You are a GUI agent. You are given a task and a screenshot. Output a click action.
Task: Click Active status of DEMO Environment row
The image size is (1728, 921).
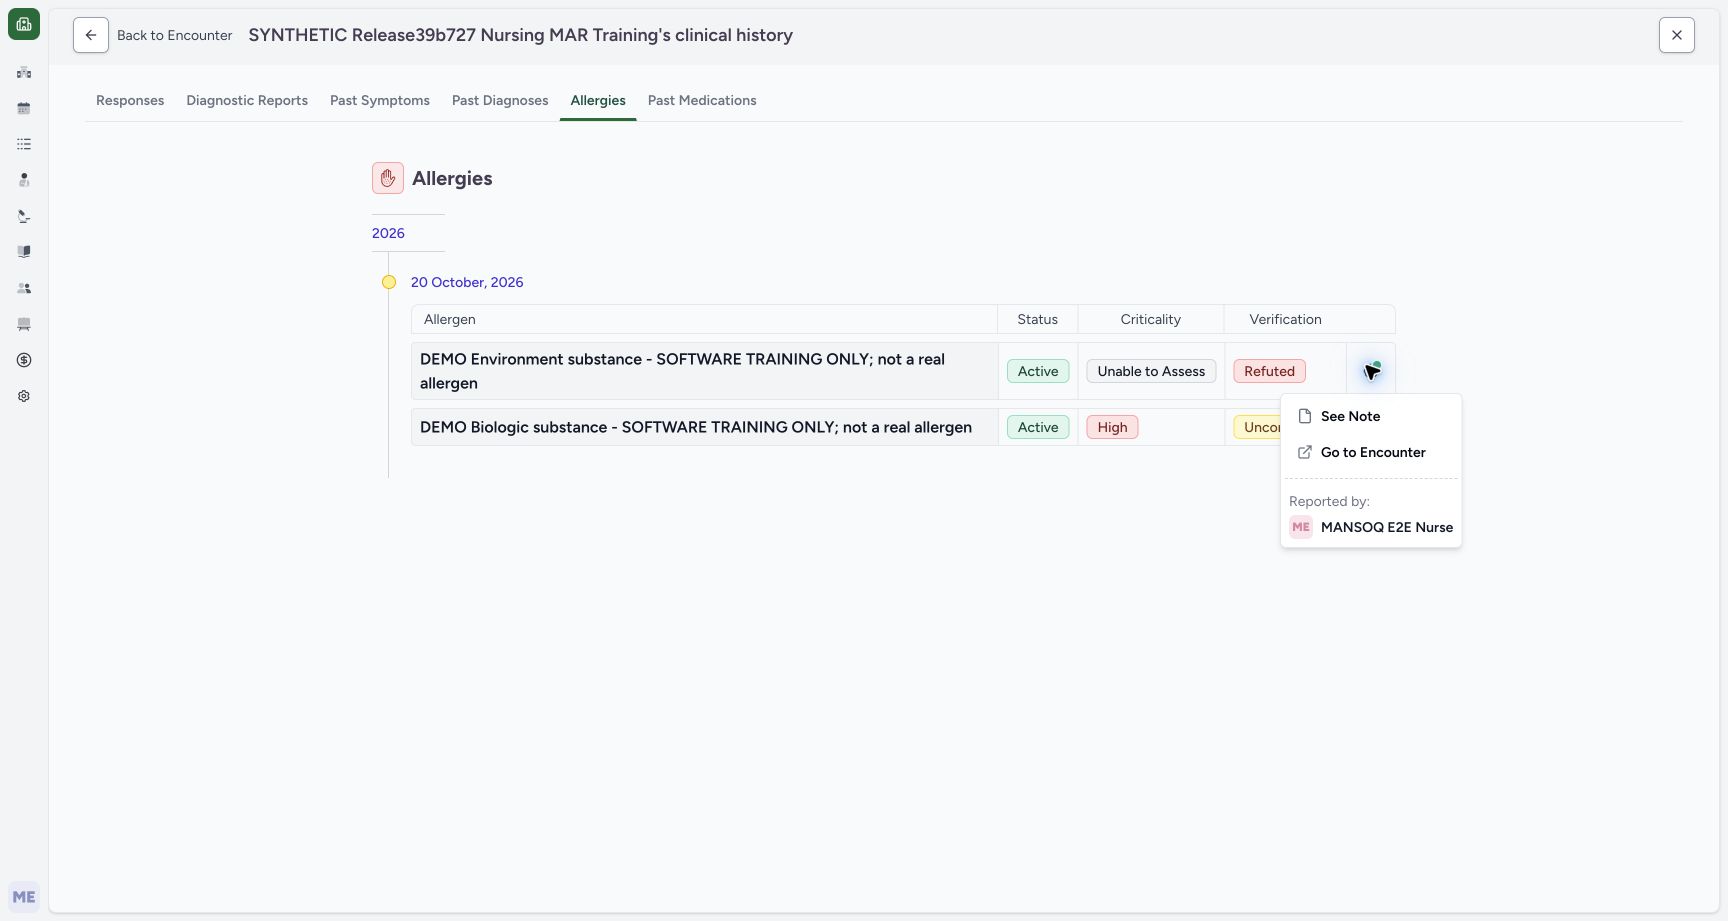tap(1038, 371)
